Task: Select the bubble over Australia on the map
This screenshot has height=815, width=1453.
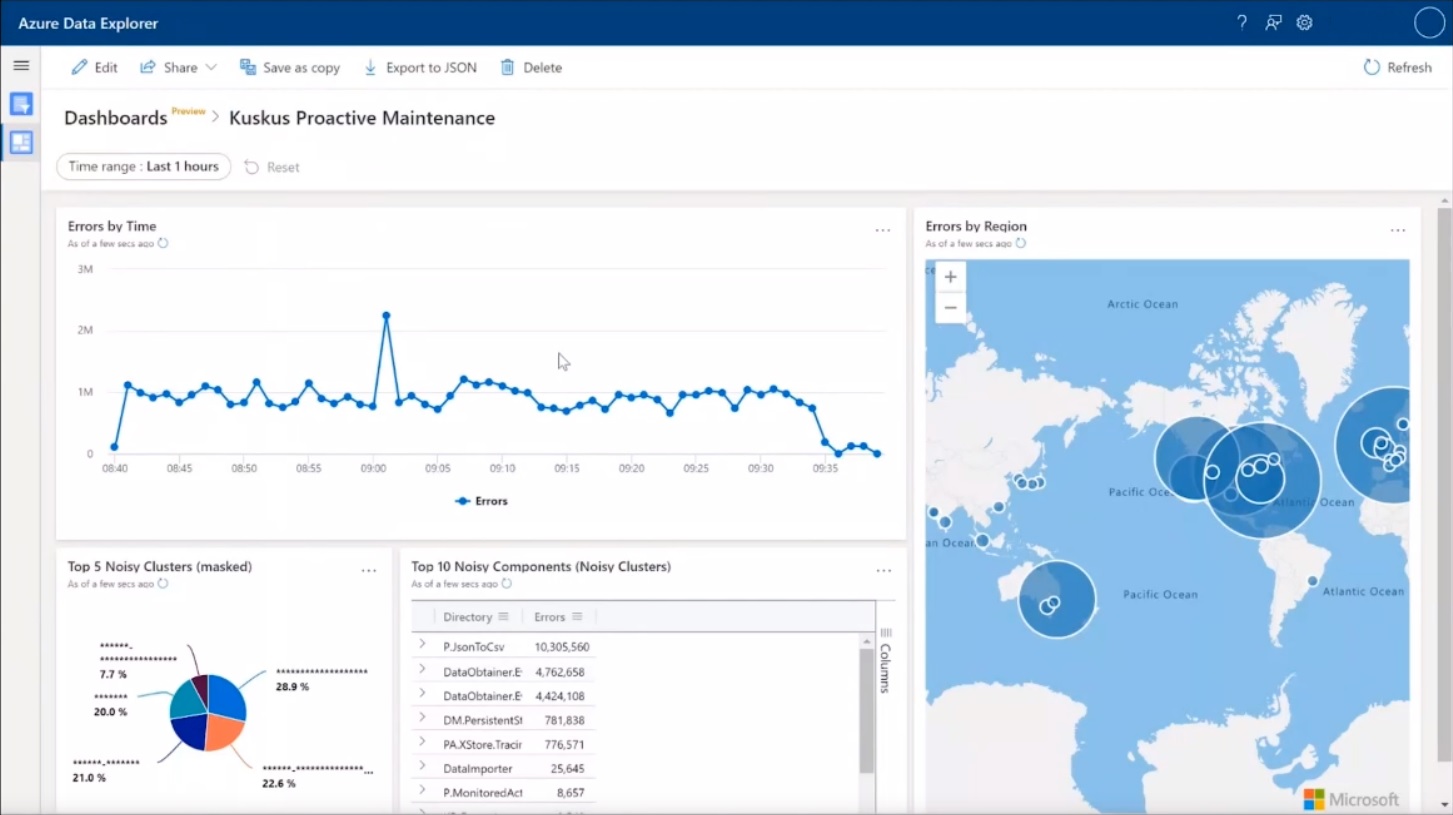Action: [1057, 599]
